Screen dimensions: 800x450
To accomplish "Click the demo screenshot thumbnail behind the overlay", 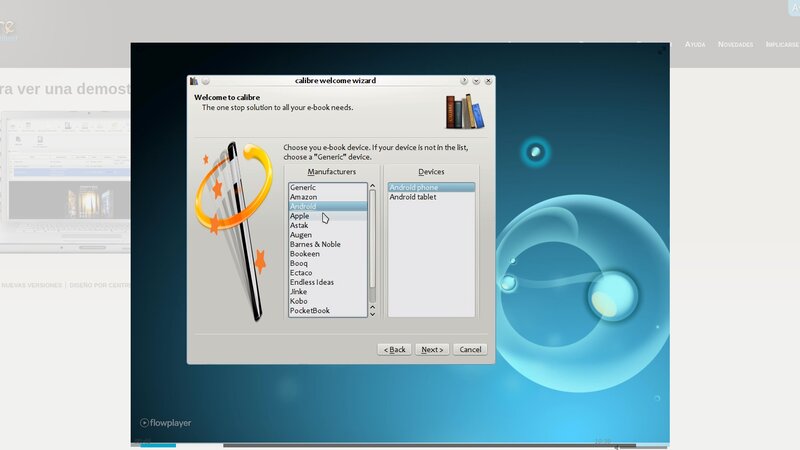I will pyautogui.click(x=65, y=182).
